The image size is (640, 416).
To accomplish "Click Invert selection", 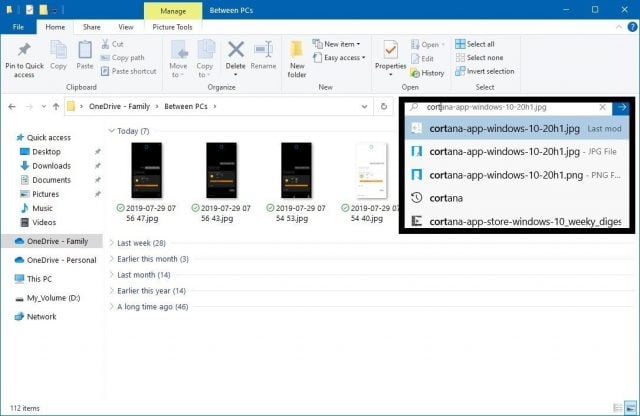I will (x=485, y=71).
